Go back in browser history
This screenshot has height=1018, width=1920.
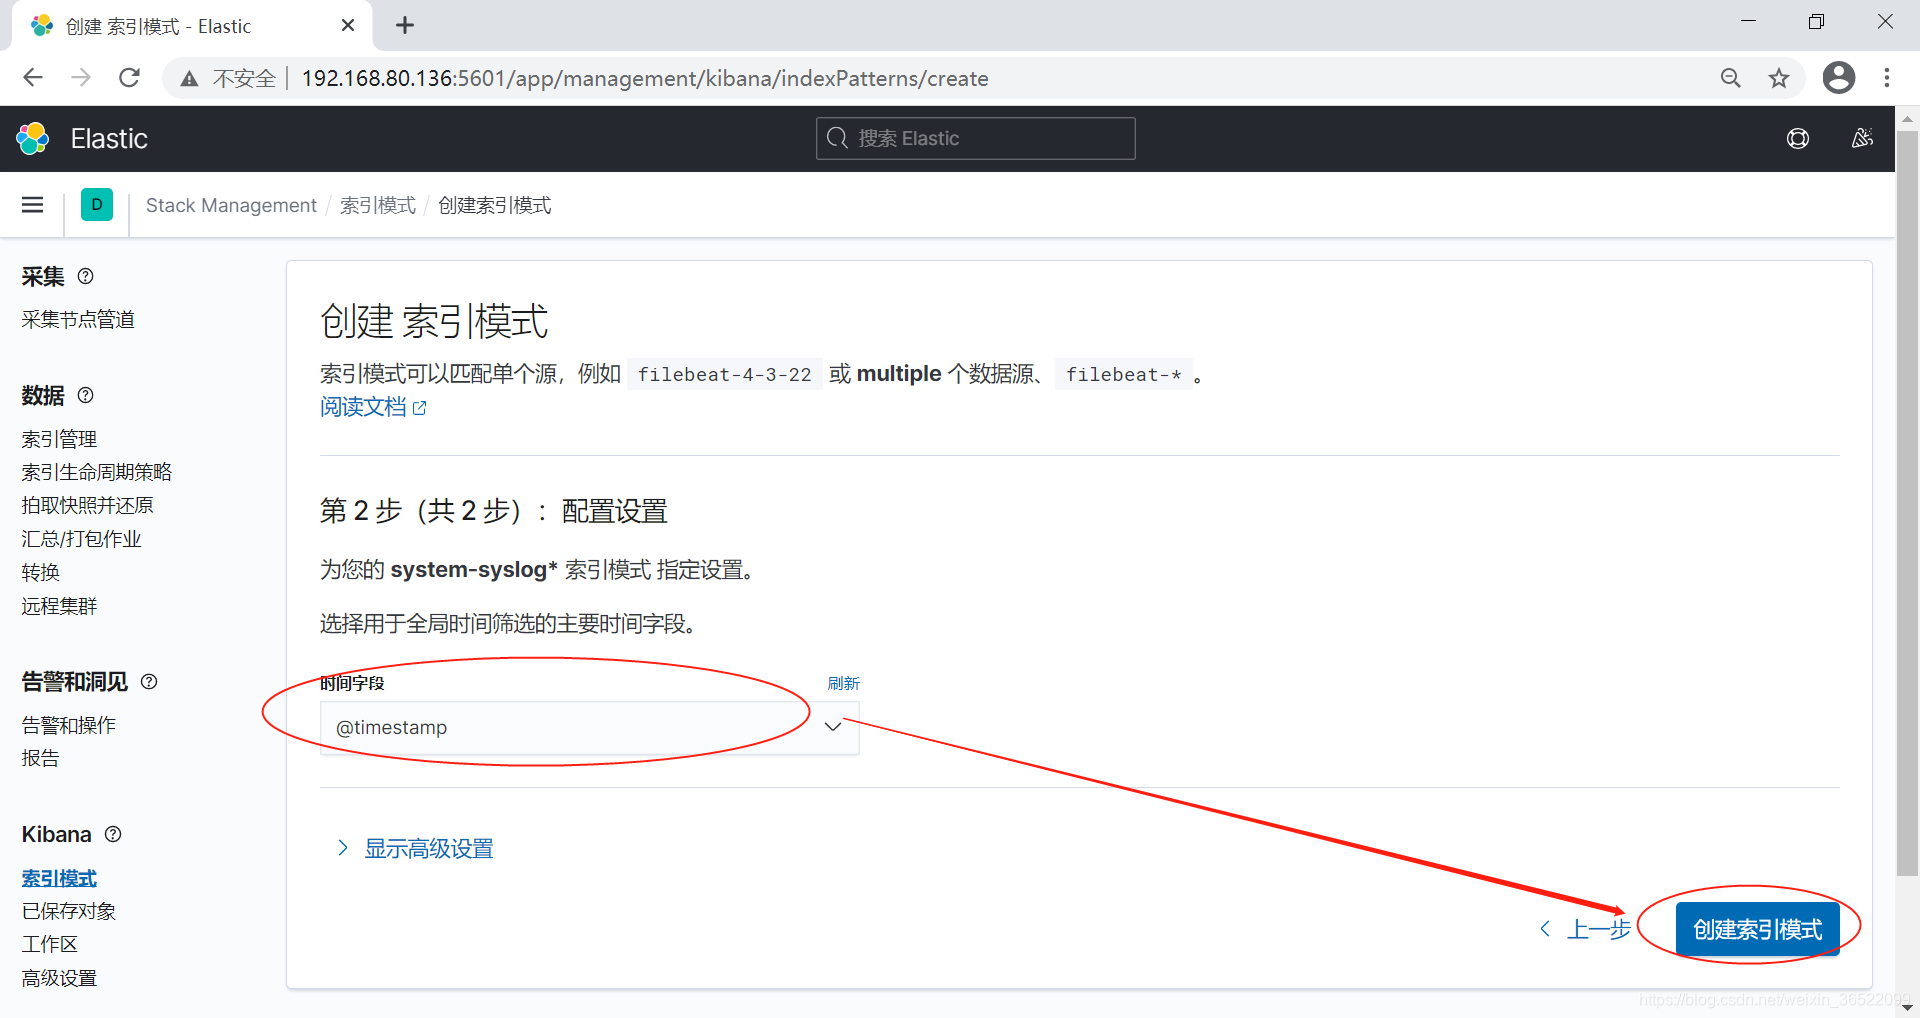[x=33, y=78]
